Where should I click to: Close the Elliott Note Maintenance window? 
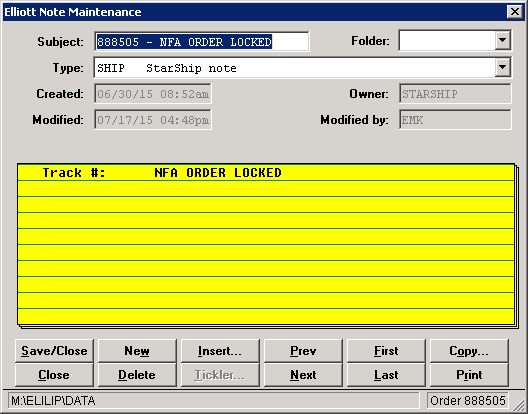coord(515,12)
